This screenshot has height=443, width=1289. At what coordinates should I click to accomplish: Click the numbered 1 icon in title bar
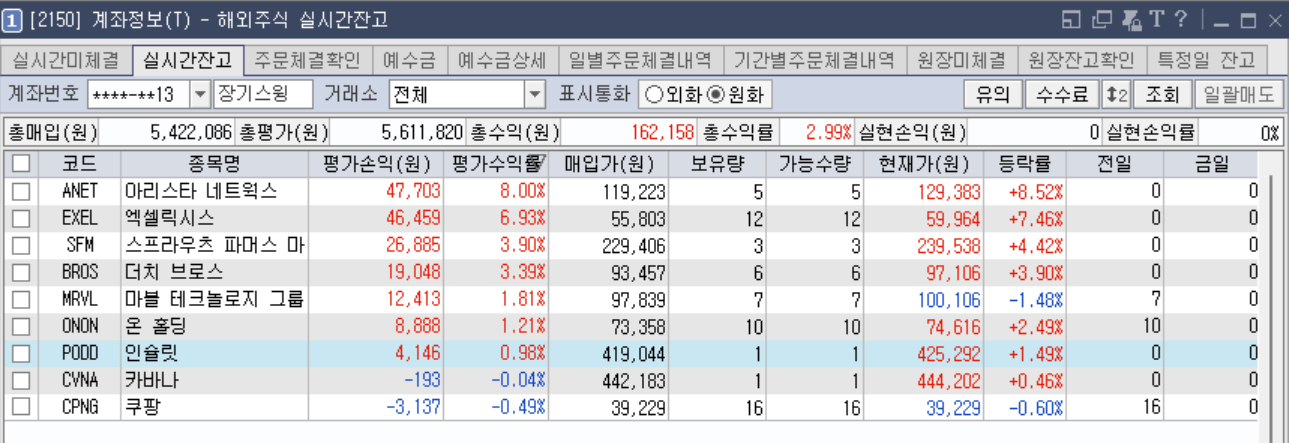coord(12,19)
